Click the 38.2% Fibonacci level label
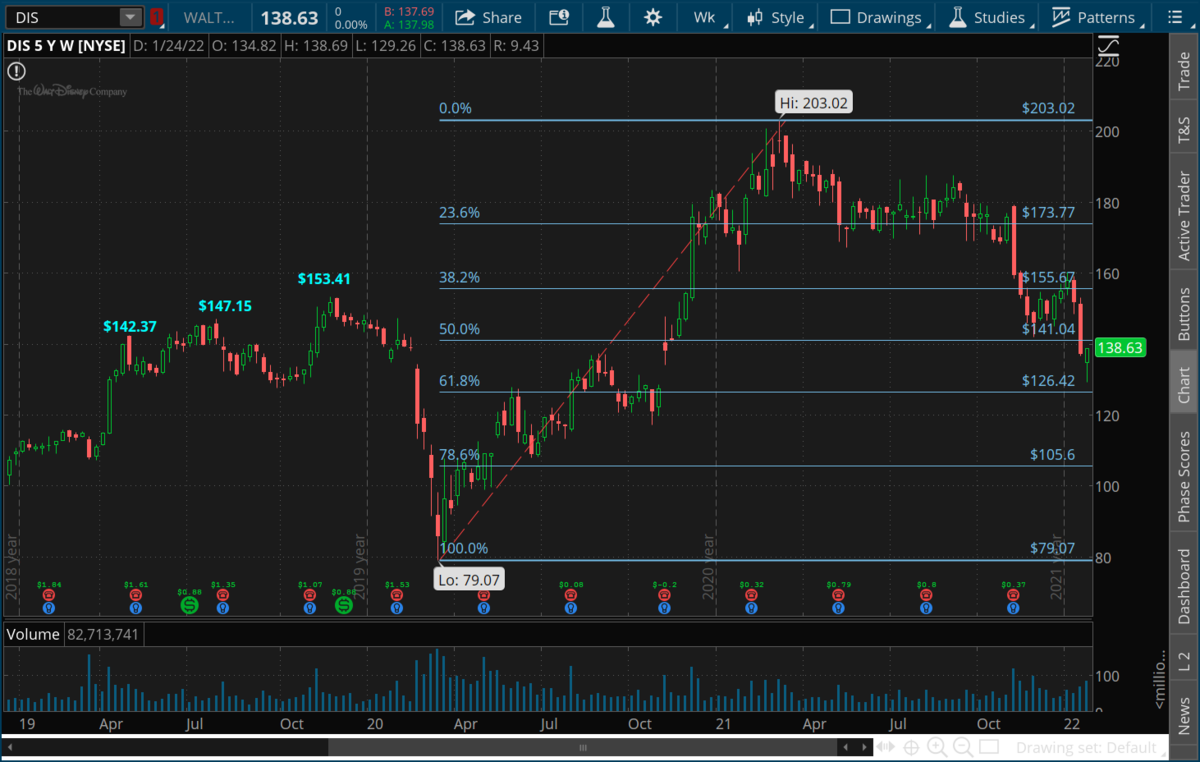The image size is (1200, 762). pos(460,277)
